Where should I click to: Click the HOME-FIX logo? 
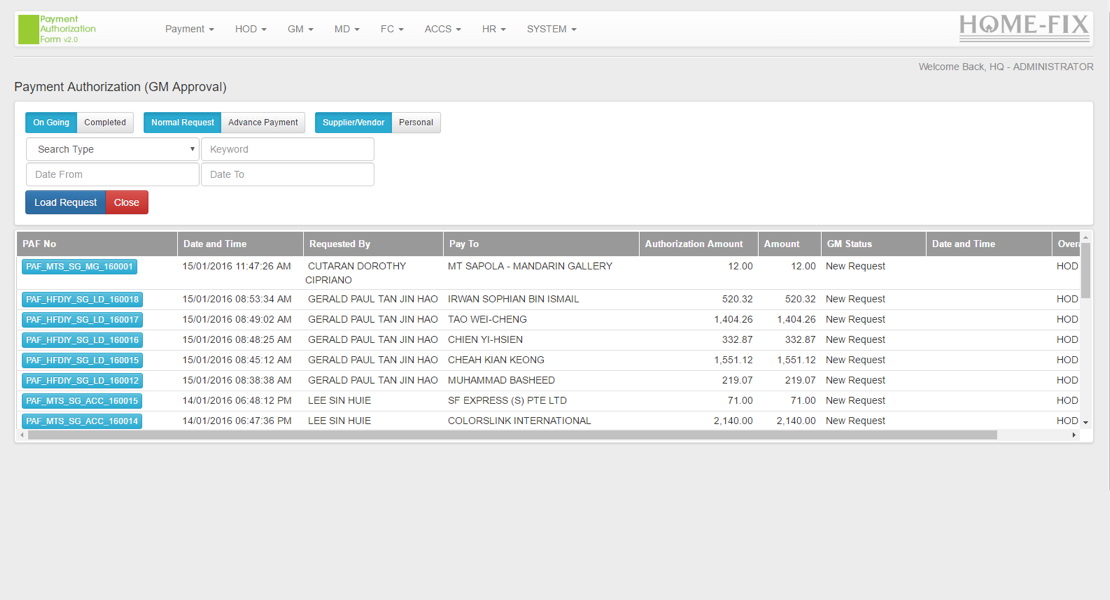(1023, 27)
